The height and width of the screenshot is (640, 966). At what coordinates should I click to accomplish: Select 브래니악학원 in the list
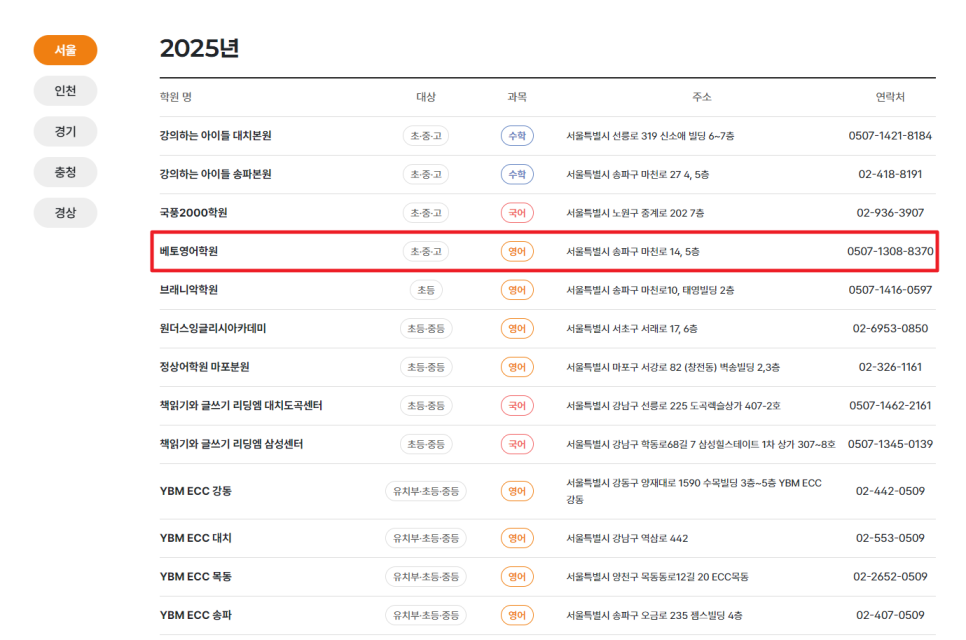pos(189,290)
